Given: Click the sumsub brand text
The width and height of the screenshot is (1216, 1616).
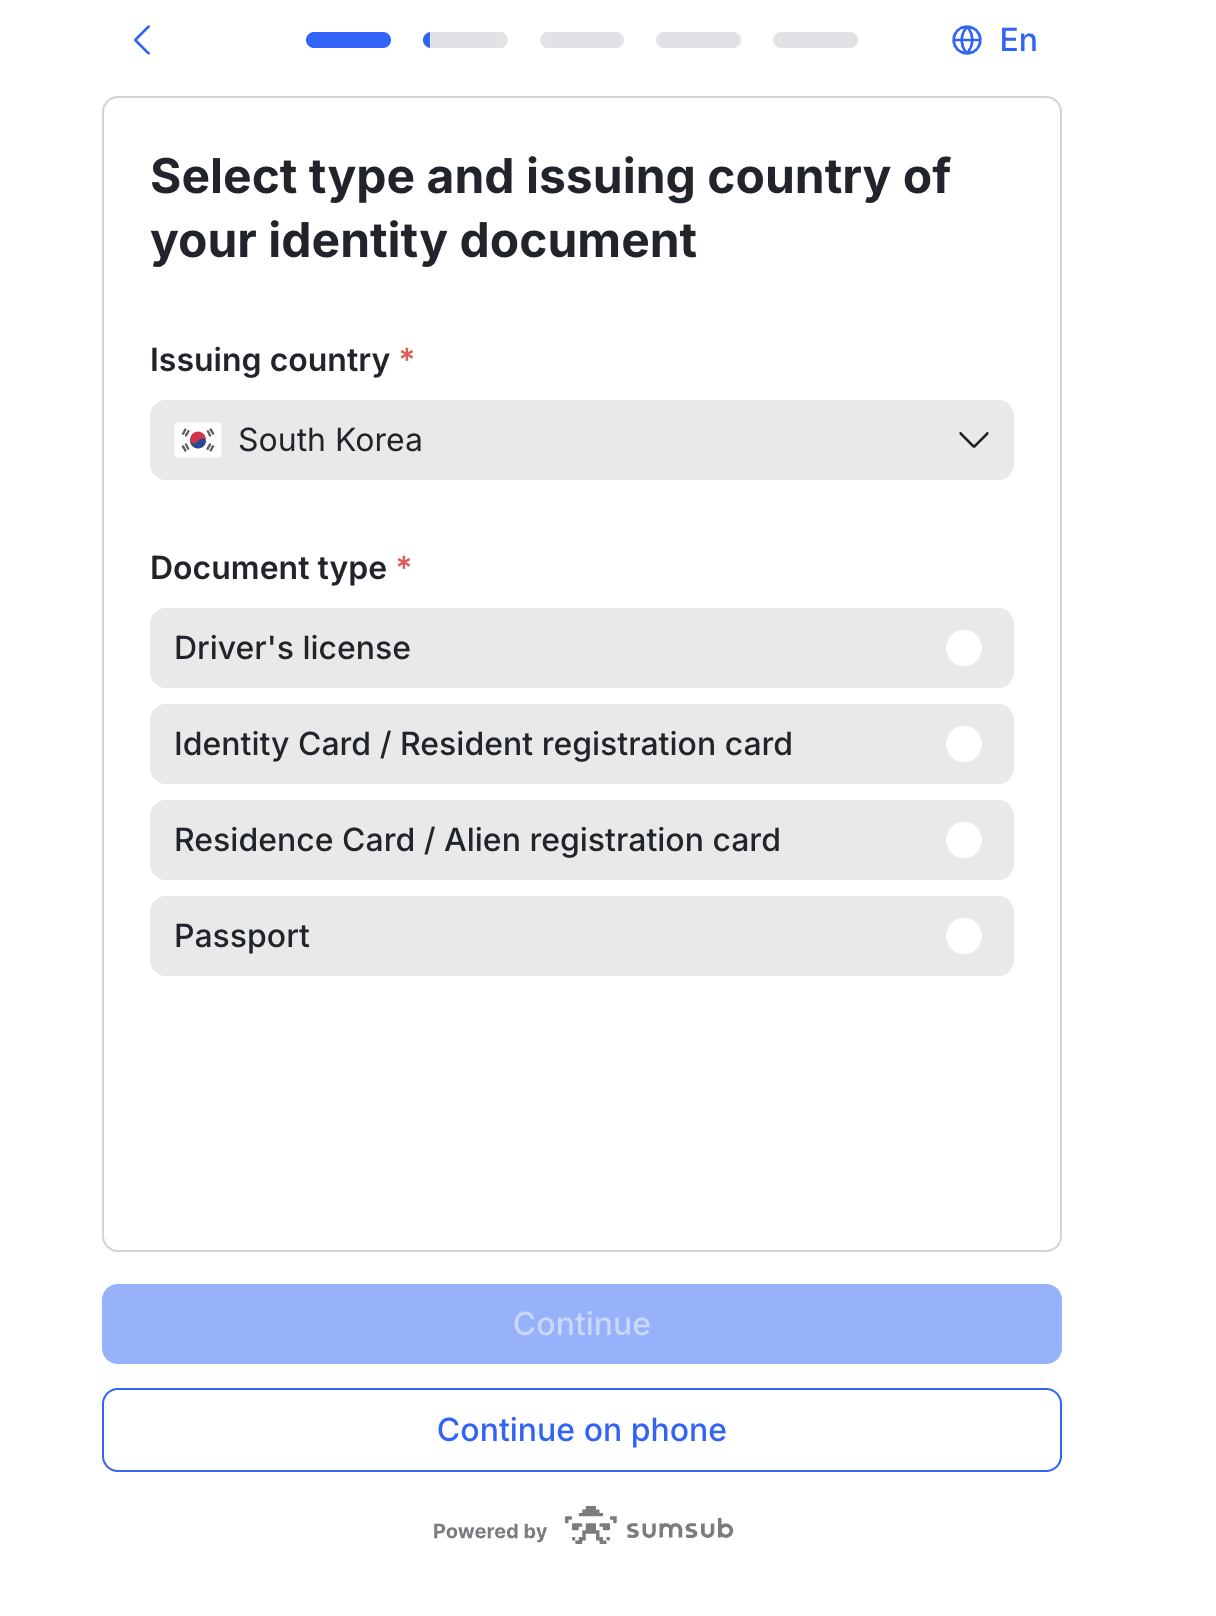Looking at the screenshot, I should (680, 1529).
